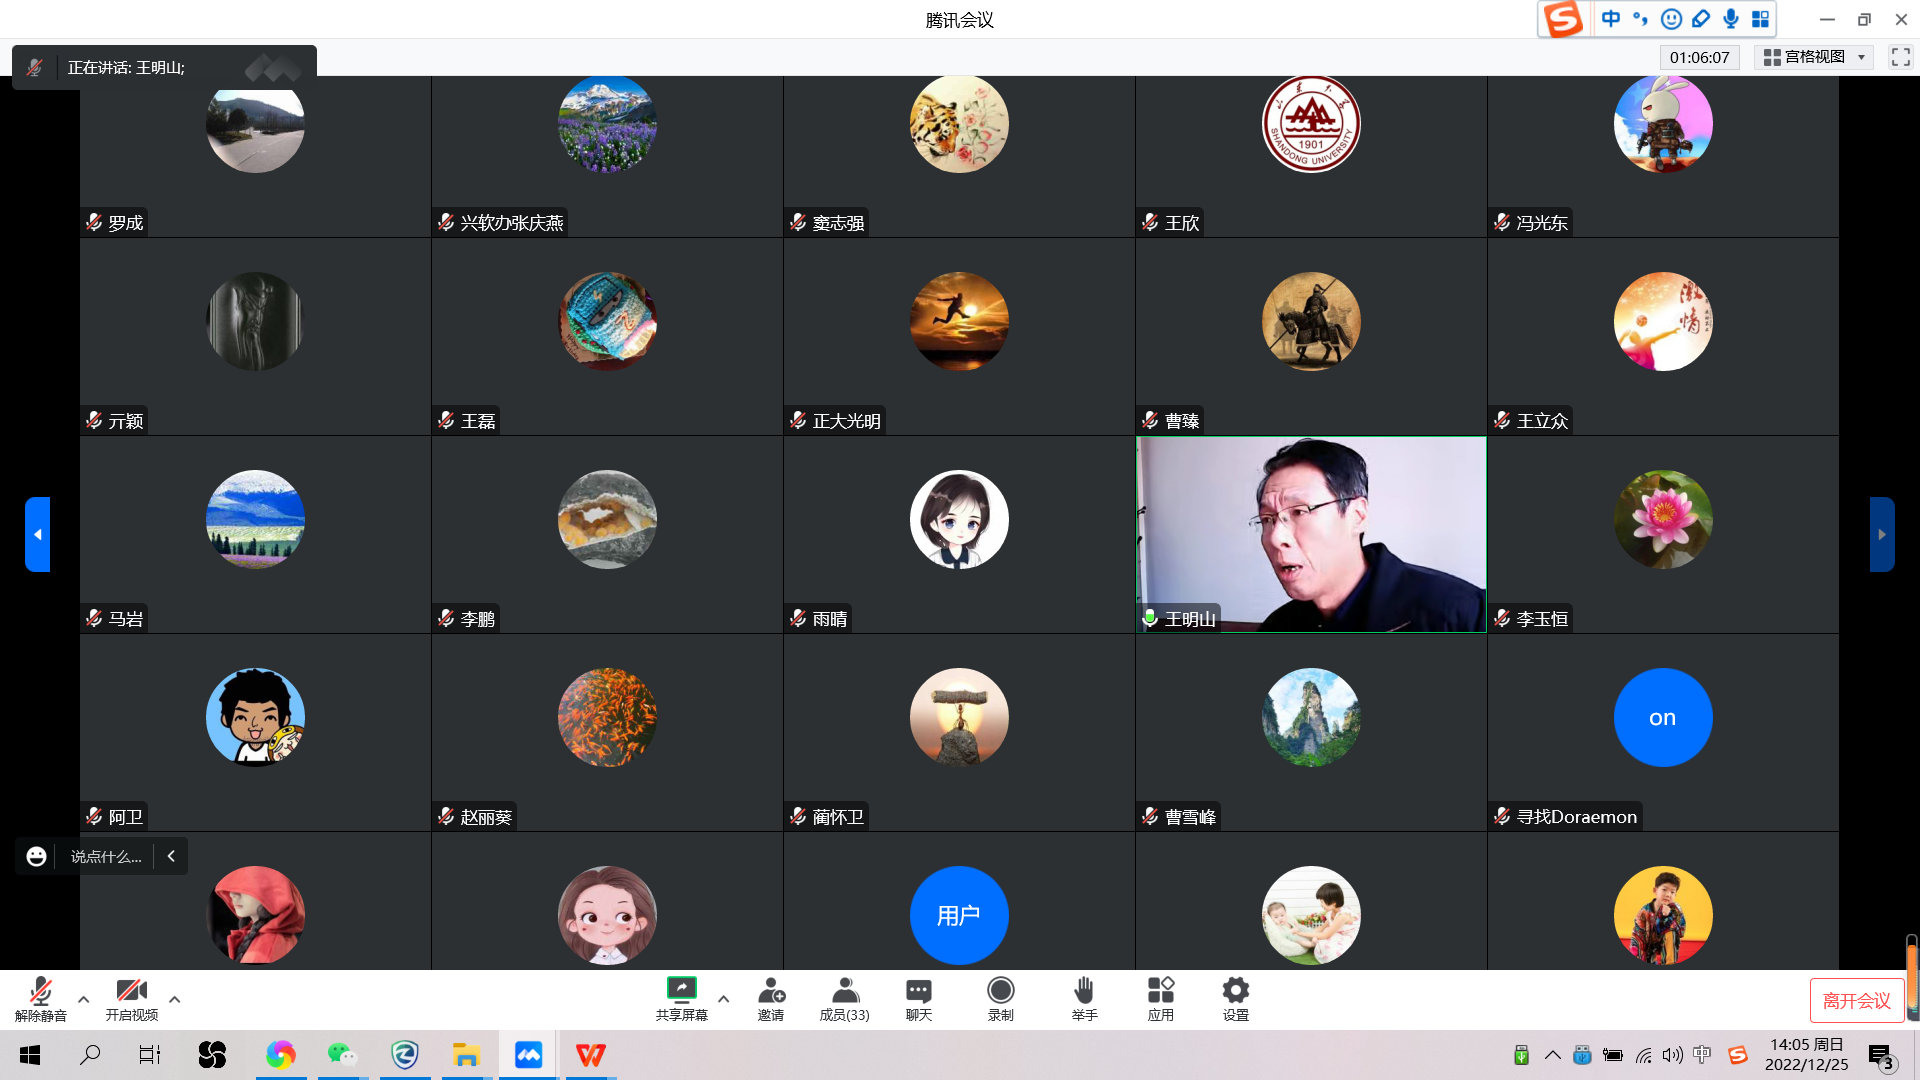This screenshot has width=1920, height=1080.
Task: Open the 应用 apps menu
Action: tap(1161, 999)
